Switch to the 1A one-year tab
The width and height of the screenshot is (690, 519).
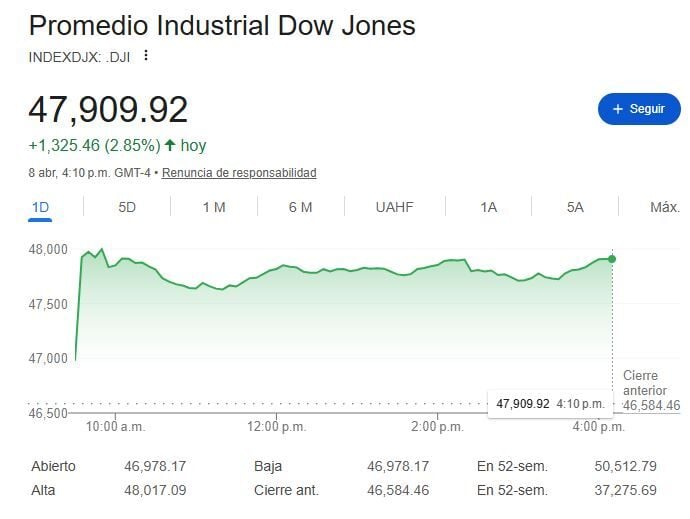coord(488,207)
